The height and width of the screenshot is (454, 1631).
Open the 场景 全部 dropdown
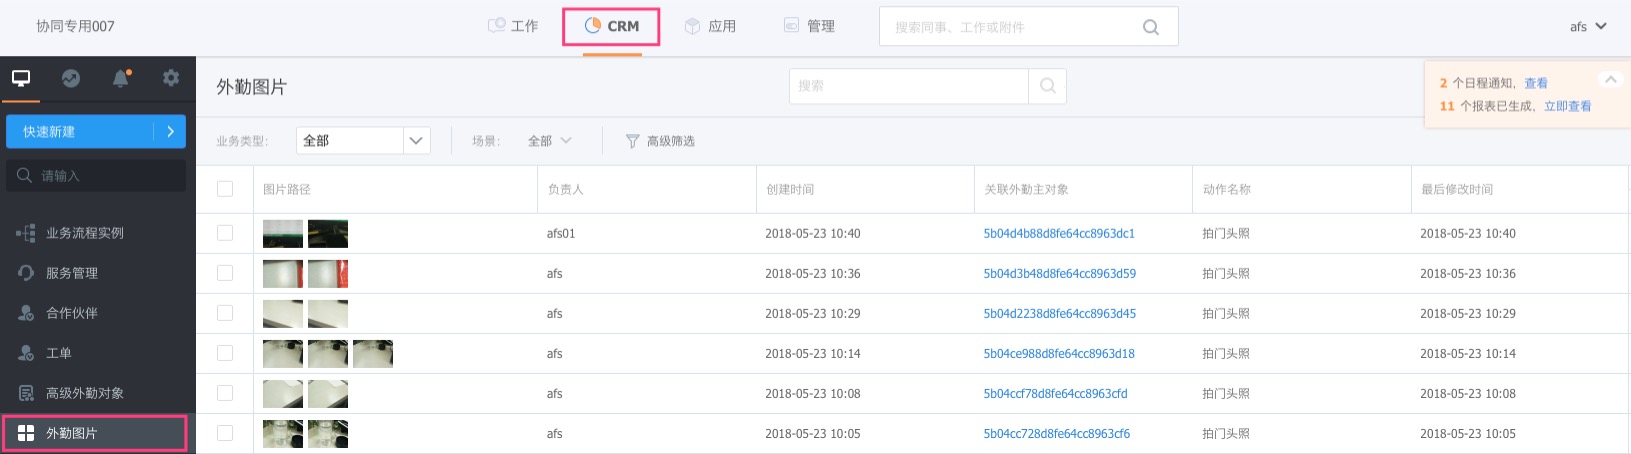549,141
